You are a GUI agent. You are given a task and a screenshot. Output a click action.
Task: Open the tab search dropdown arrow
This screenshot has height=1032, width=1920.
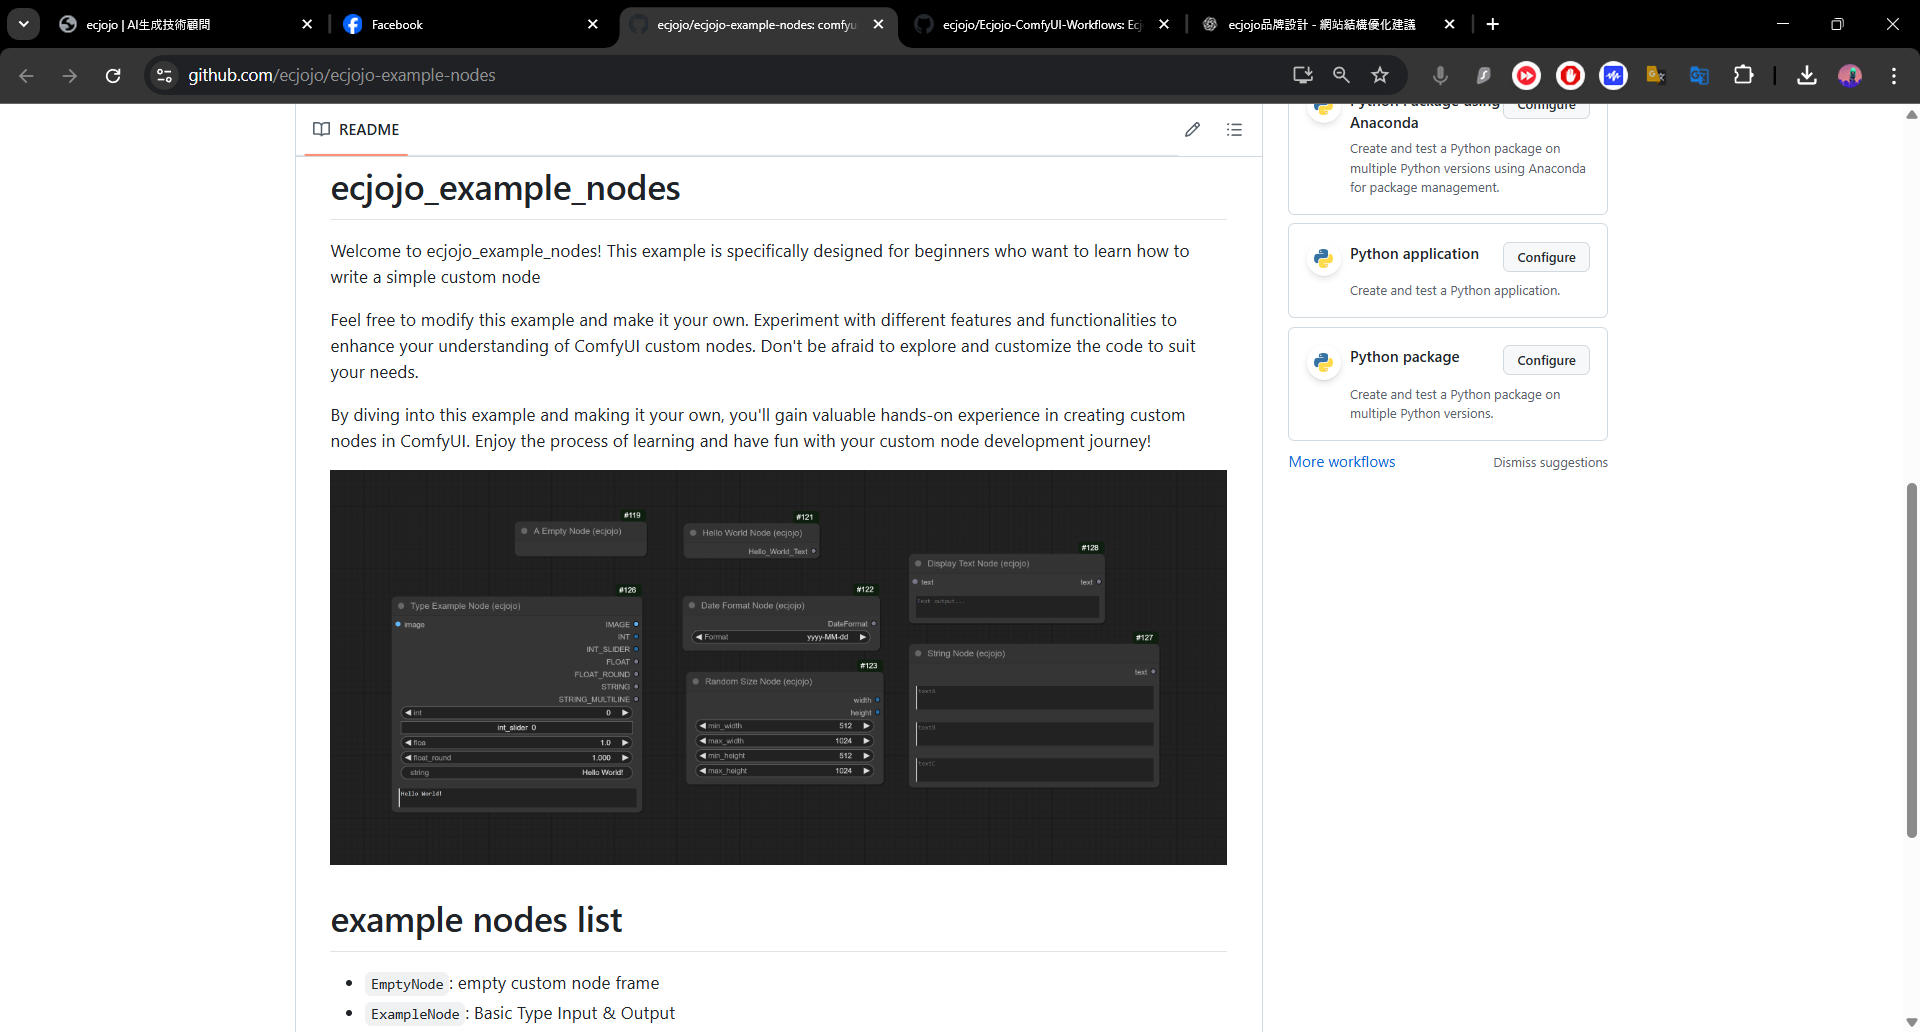pyautogui.click(x=23, y=24)
